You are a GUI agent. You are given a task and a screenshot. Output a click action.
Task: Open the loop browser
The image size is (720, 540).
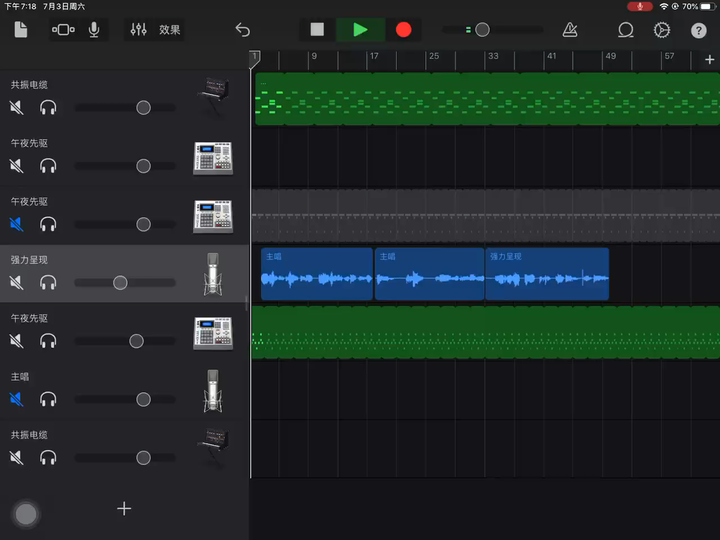coord(626,30)
